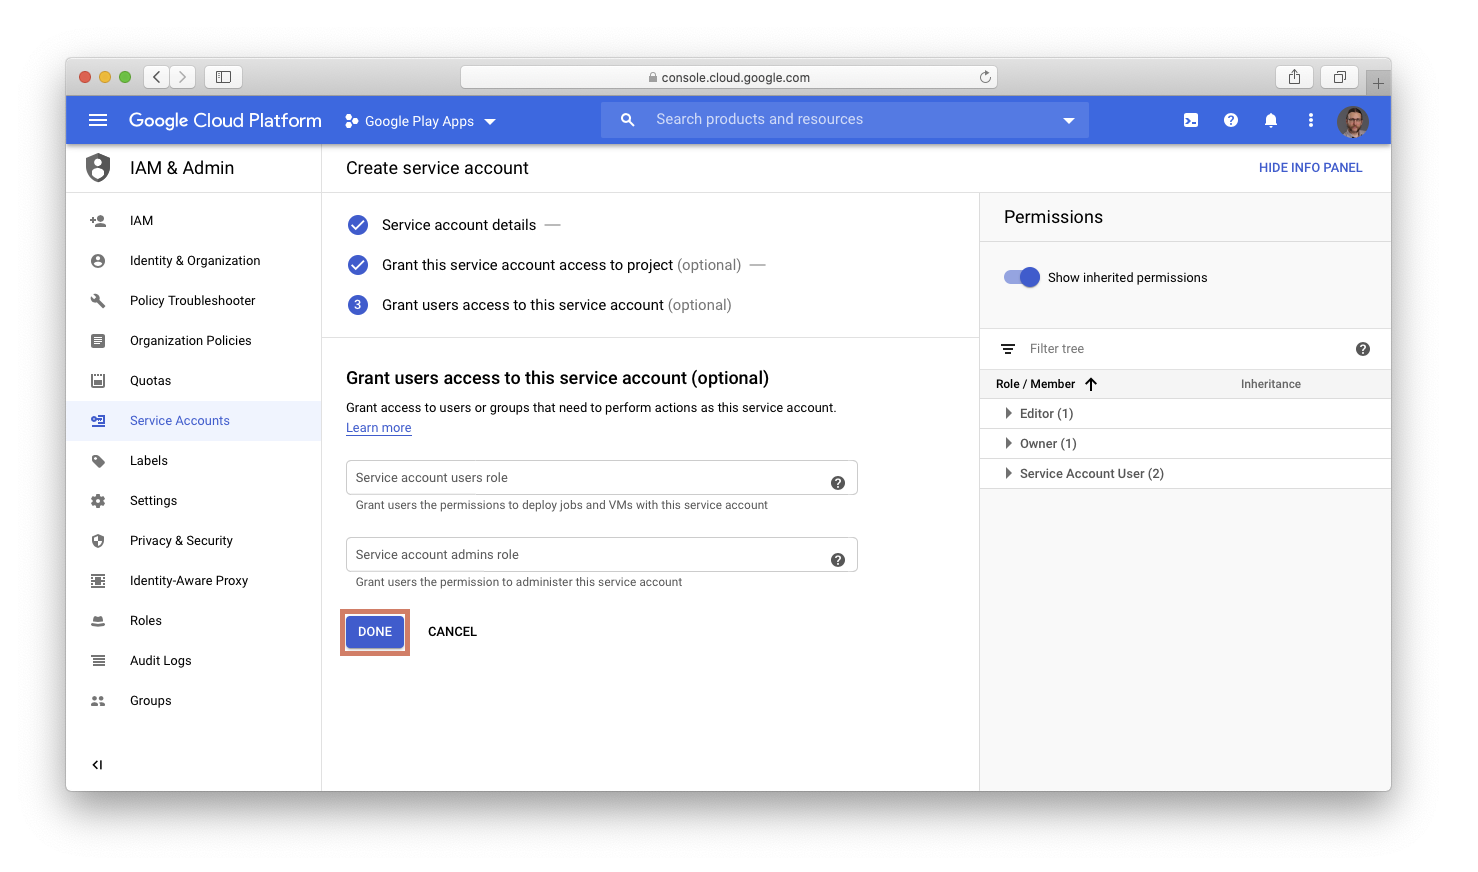This screenshot has width=1478, height=872.
Task: Open the Learn more link
Action: 379,428
